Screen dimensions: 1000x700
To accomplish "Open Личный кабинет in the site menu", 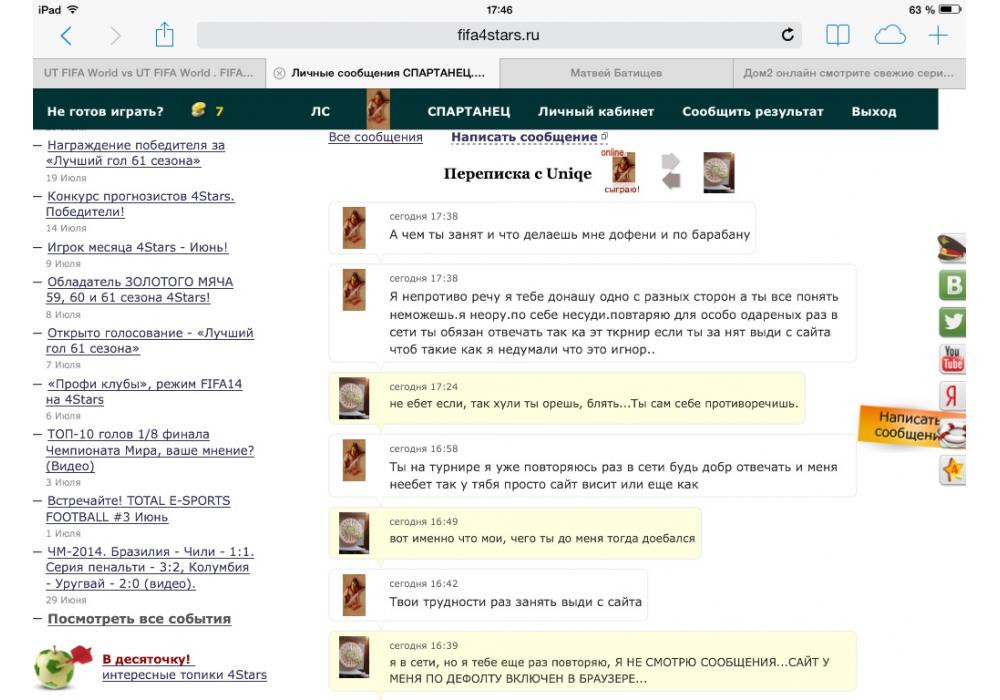I will 596,111.
